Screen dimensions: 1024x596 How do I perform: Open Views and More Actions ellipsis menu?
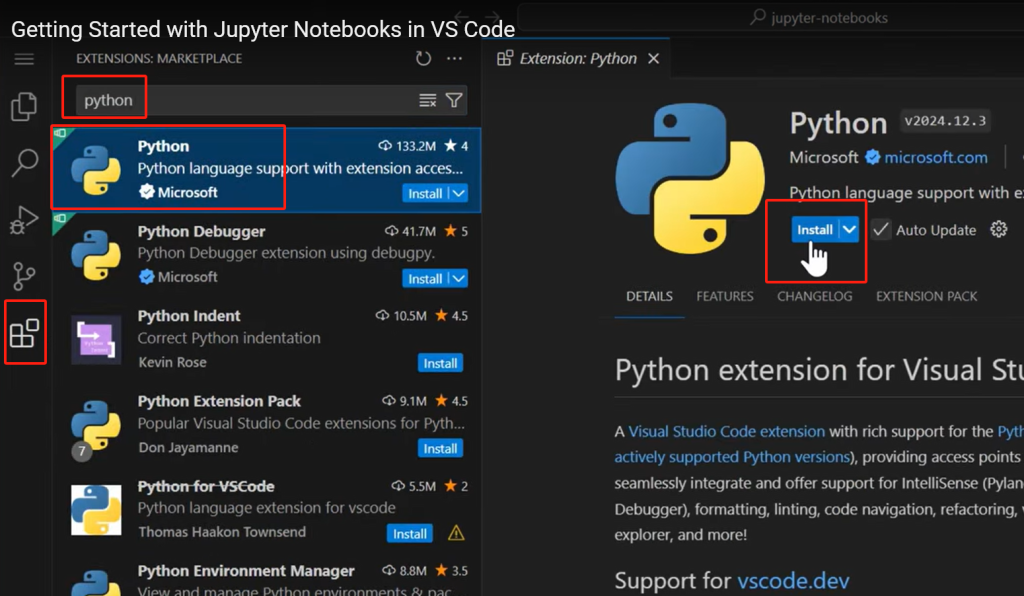click(455, 59)
